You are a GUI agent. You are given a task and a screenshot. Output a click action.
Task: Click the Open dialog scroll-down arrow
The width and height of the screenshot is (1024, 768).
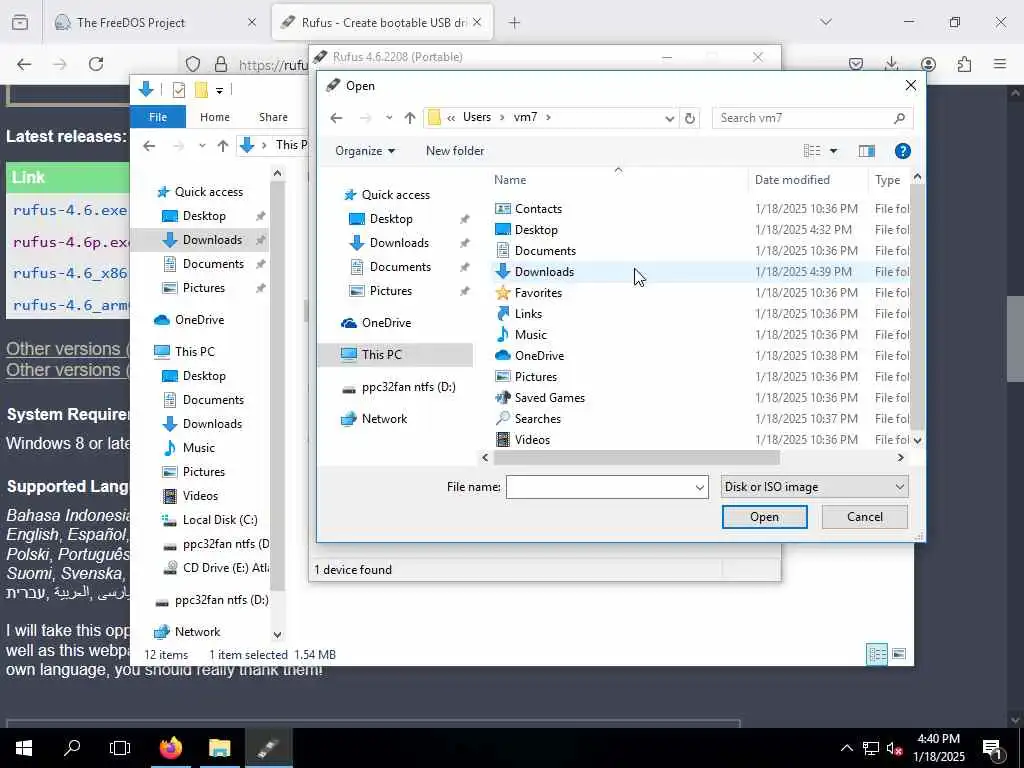point(917,441)
